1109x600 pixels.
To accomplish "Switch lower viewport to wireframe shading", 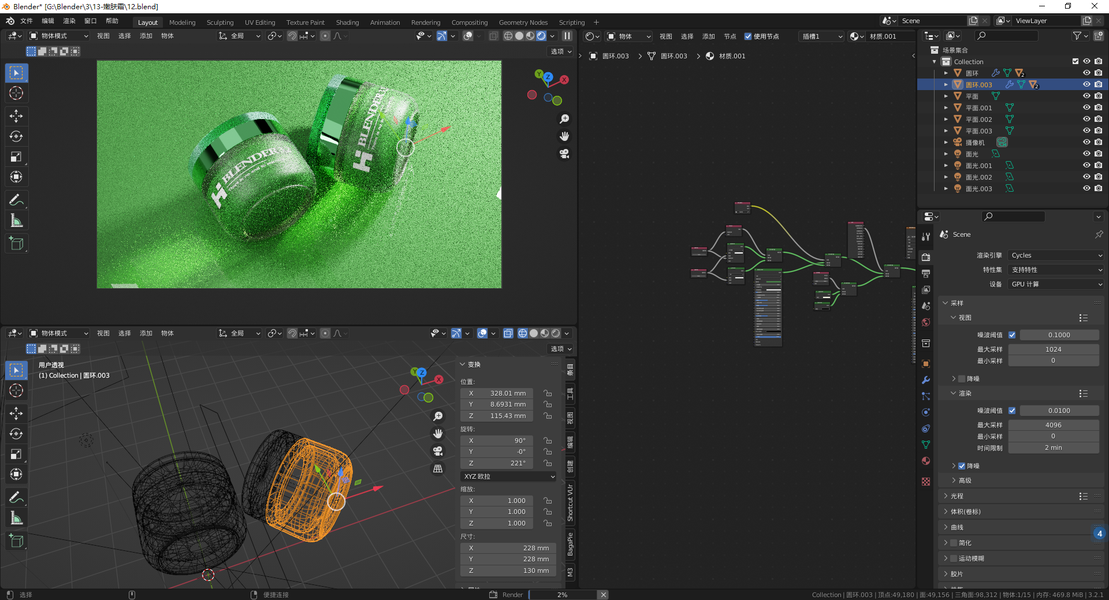I will 523,333.
